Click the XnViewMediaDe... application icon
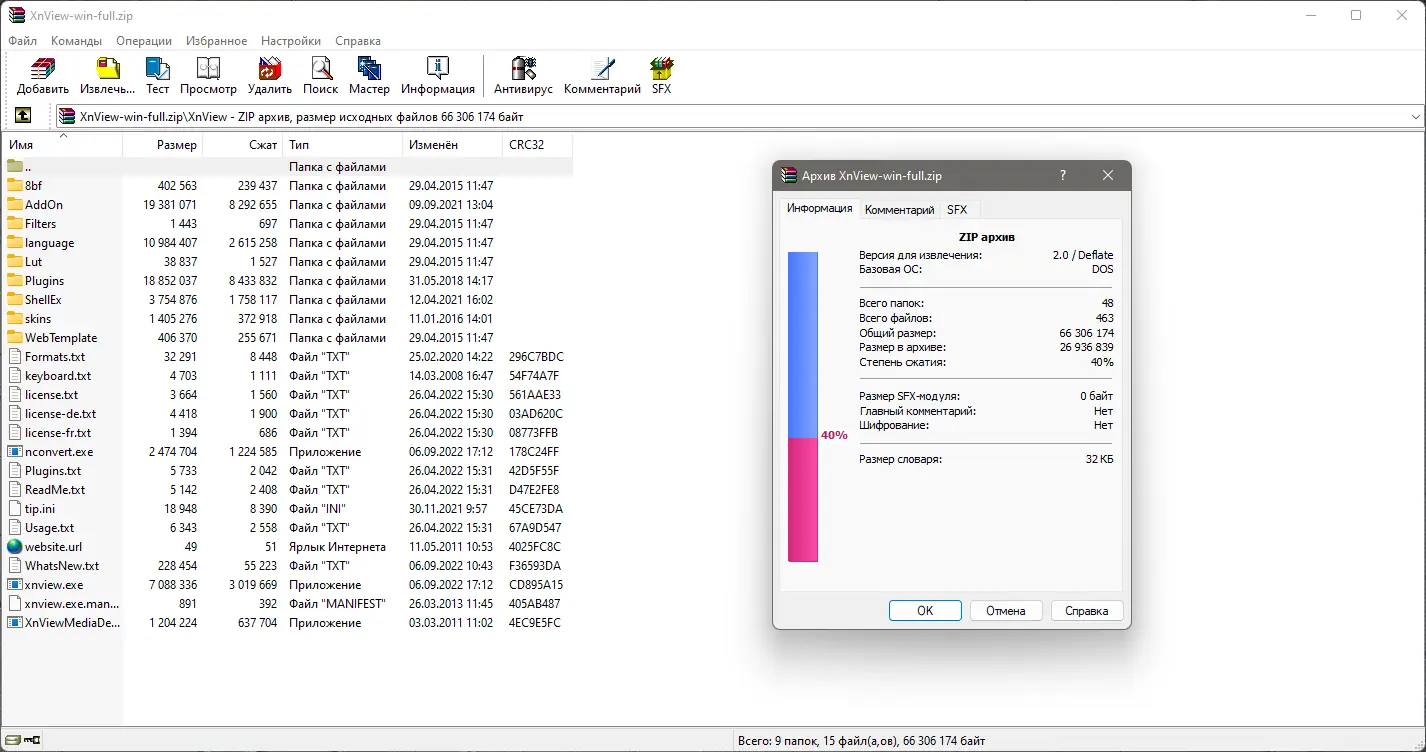1426x752 pixels. pyautogui.click(x=15, y=623)
